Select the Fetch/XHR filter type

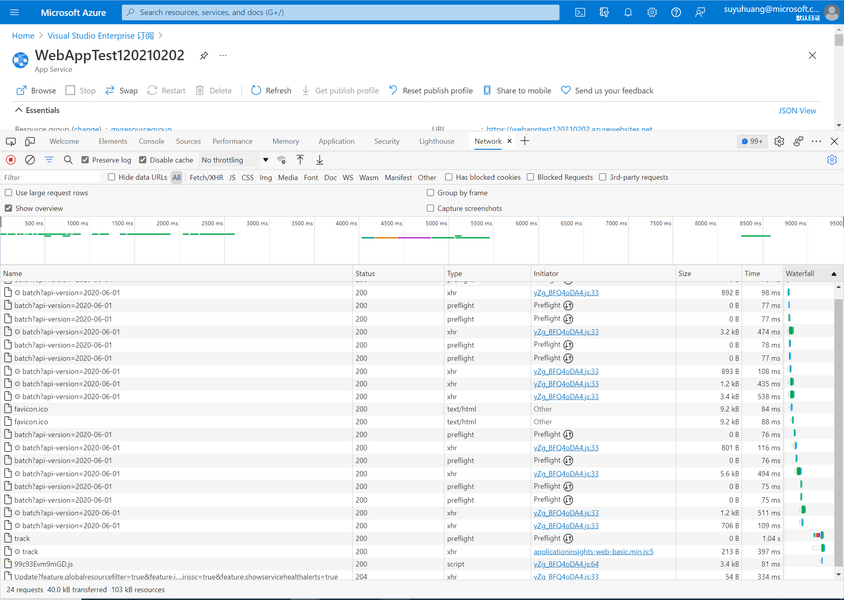(x=206, y=177)
